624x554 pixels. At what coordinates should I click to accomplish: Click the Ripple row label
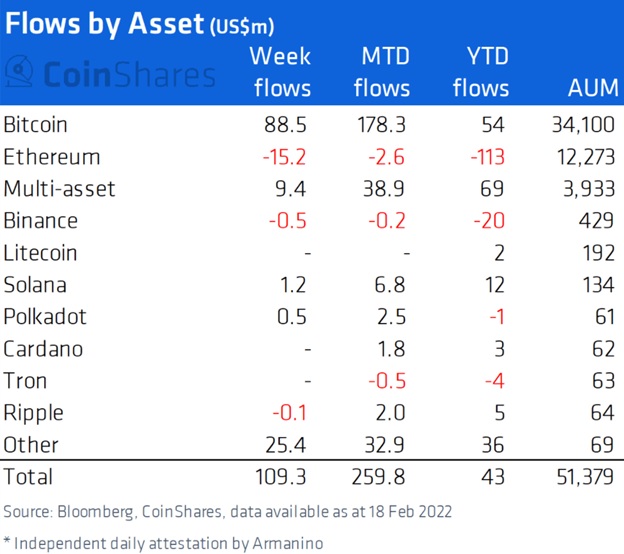coord(33,413)
